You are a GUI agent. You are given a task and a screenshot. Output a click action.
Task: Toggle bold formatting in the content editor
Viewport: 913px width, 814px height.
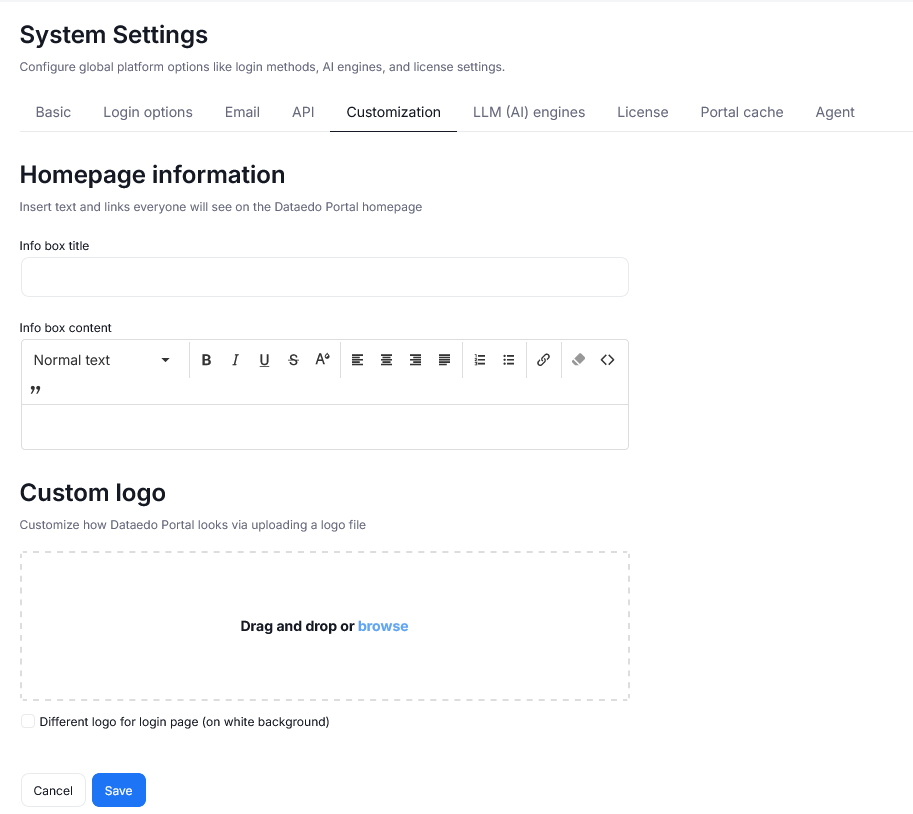point(206,359)
